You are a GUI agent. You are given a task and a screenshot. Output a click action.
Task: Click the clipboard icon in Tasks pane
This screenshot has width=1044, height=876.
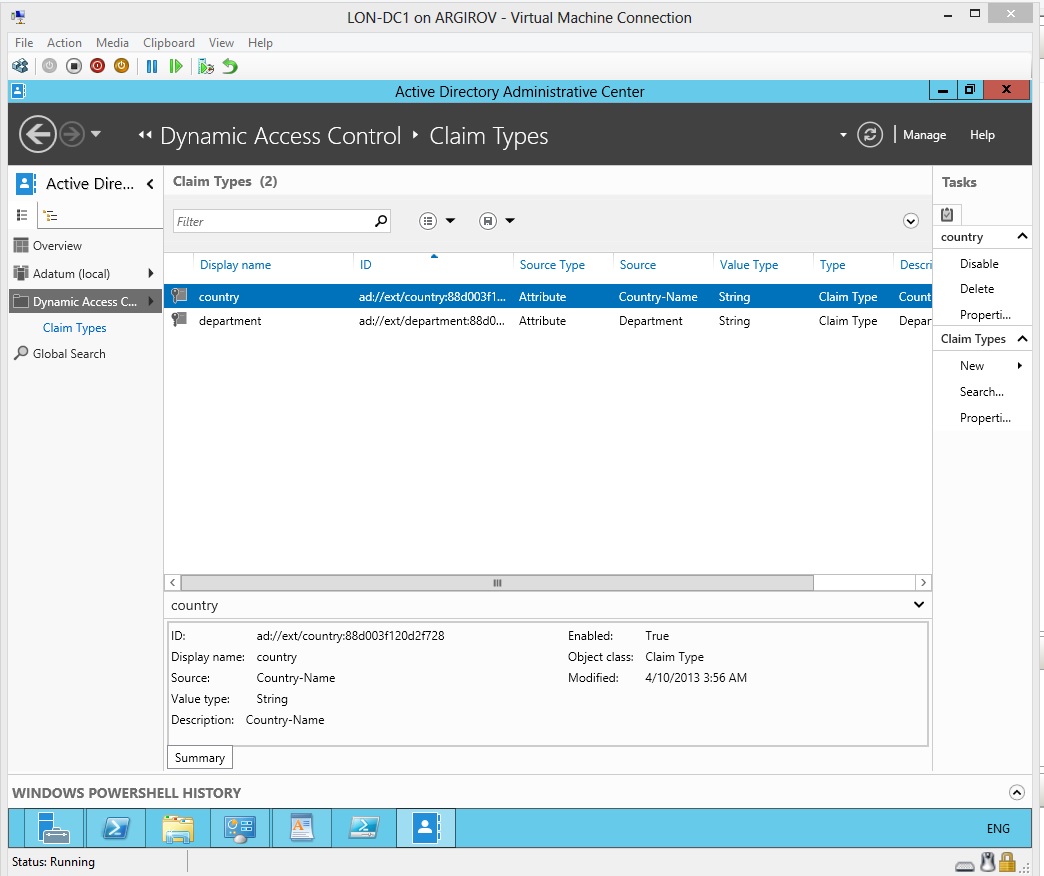tap(947, 214)
